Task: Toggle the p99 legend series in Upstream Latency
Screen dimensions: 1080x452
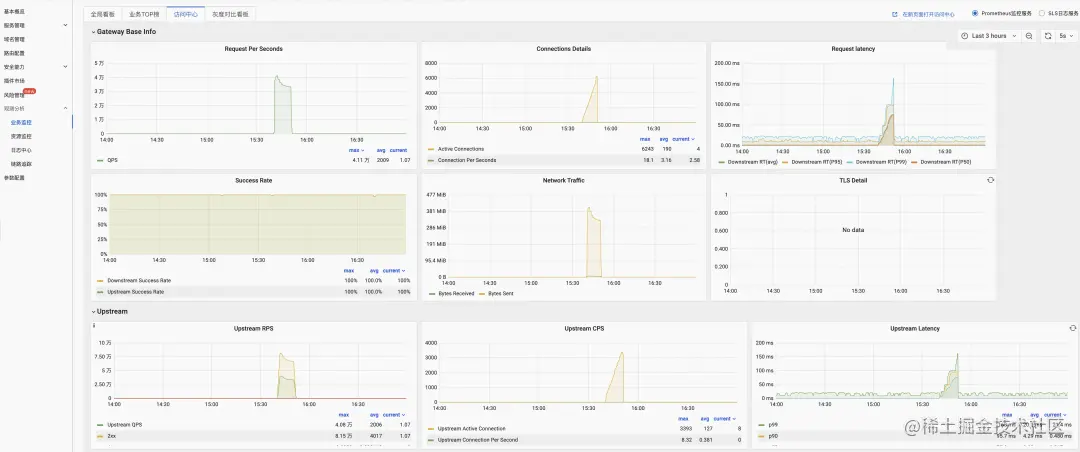Action: click(x=774, y=425)
